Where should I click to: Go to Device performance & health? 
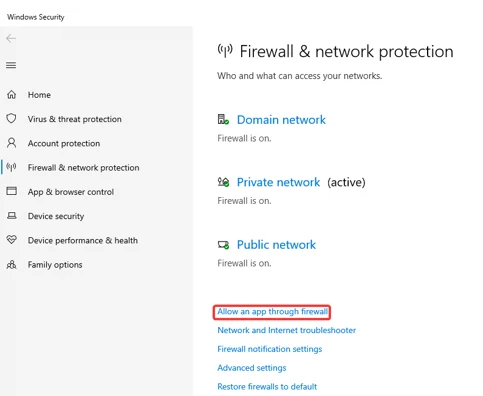click(83, 240)
